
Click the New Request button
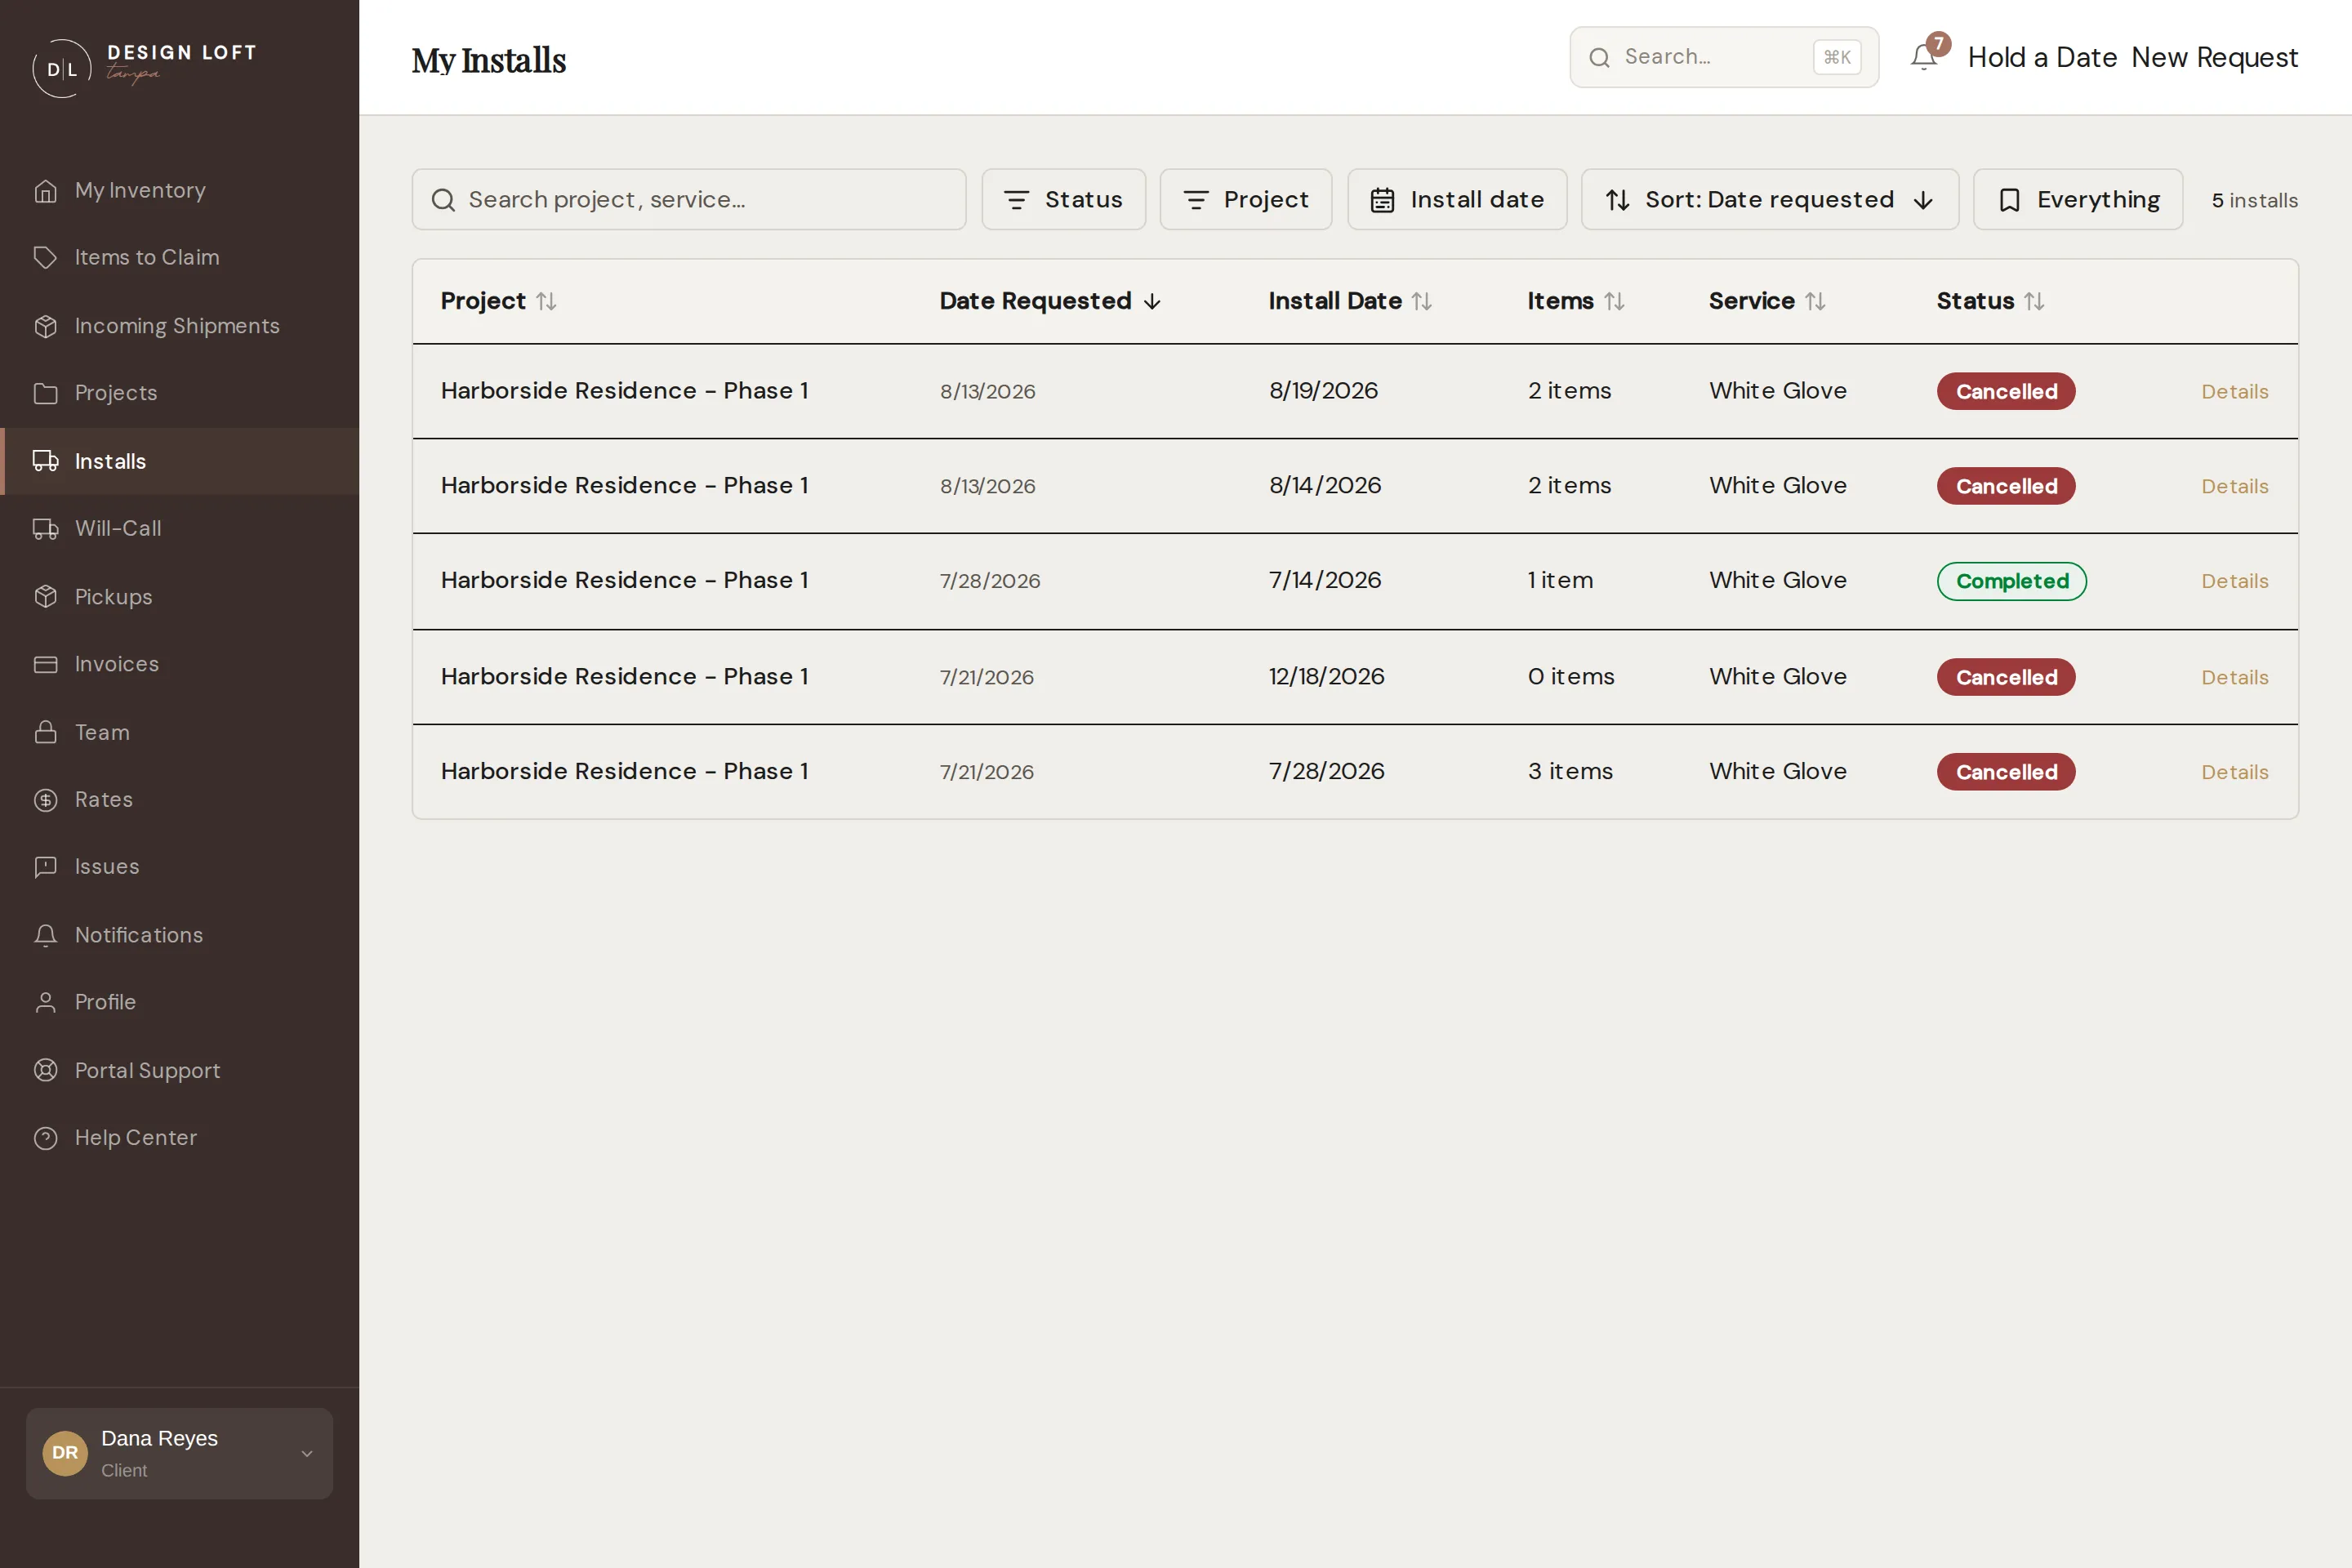[2214, 57]
